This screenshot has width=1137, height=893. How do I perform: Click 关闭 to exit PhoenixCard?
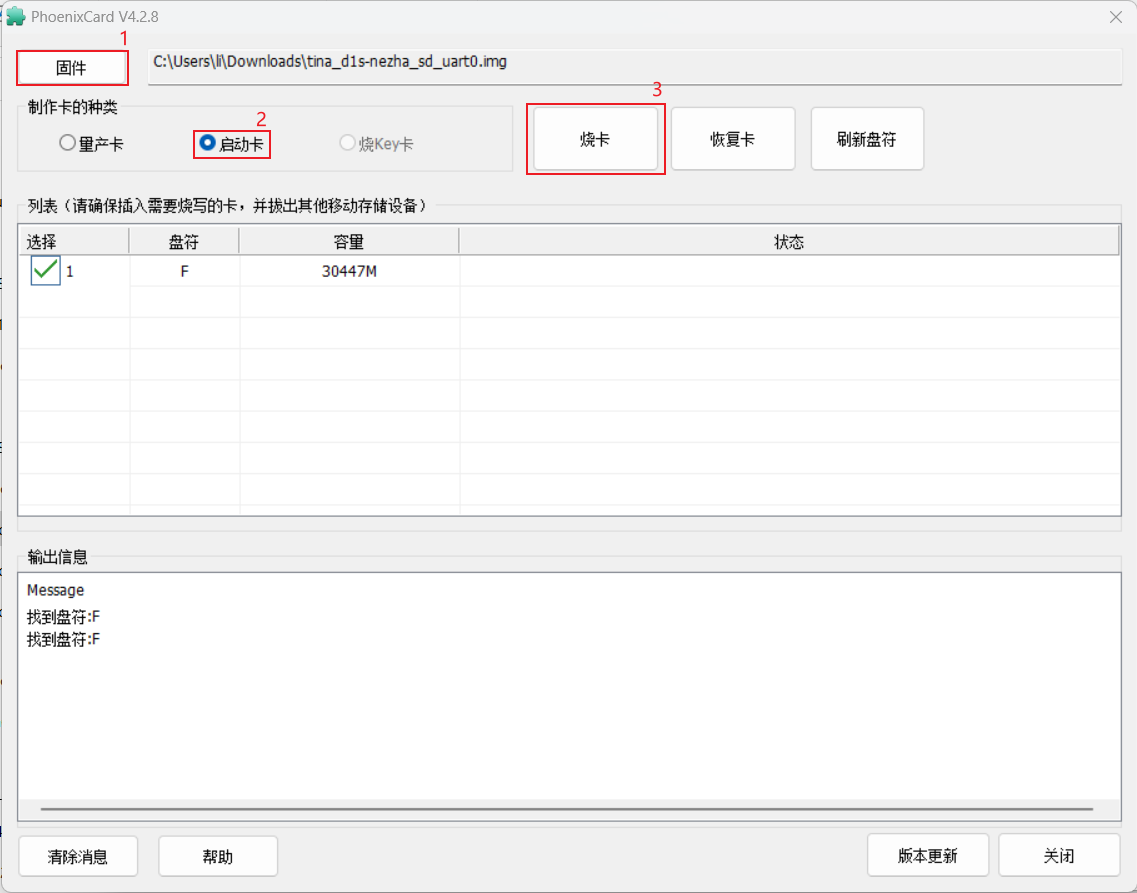pos(1060,855)
